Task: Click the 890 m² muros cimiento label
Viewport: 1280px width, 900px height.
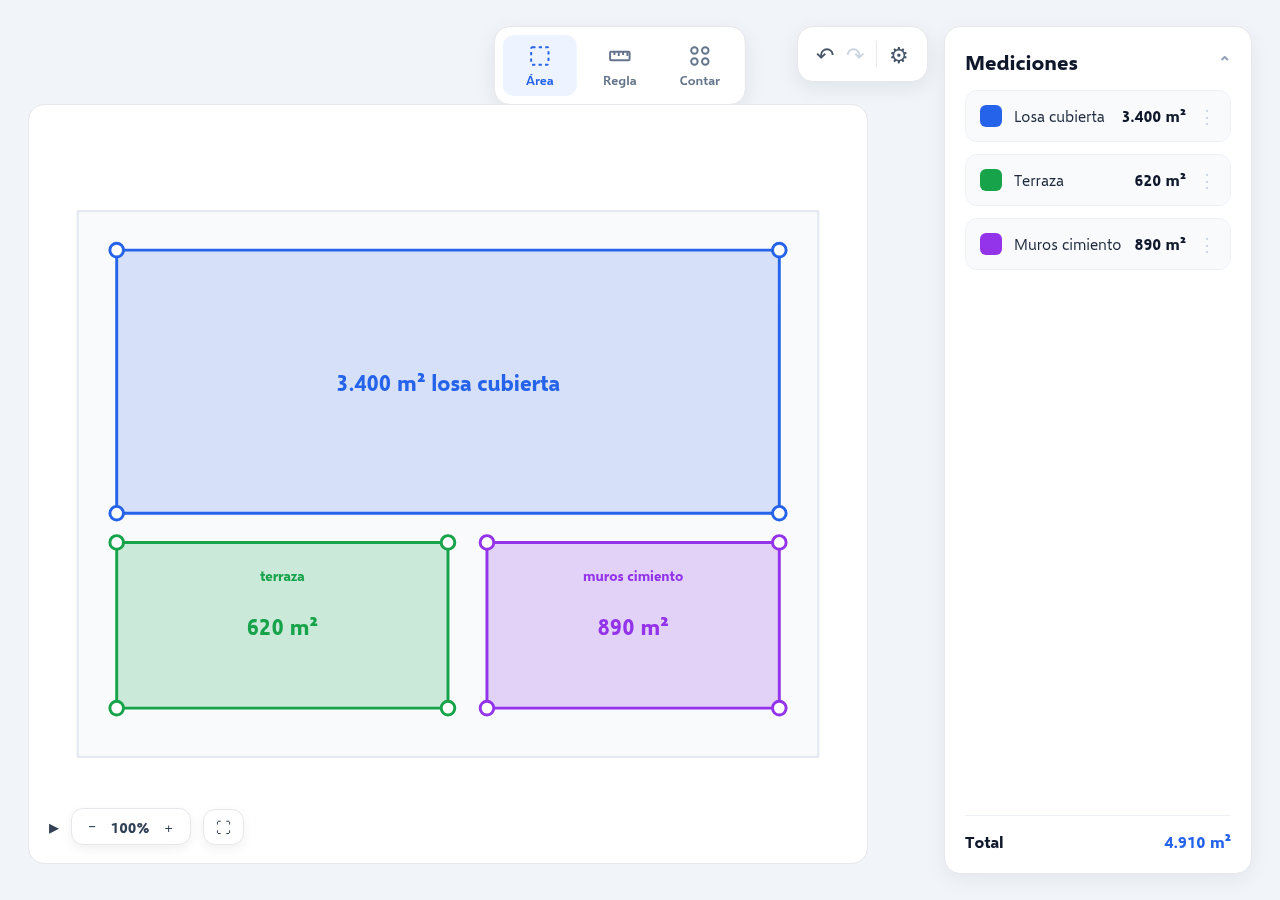Action: [633, 627]
